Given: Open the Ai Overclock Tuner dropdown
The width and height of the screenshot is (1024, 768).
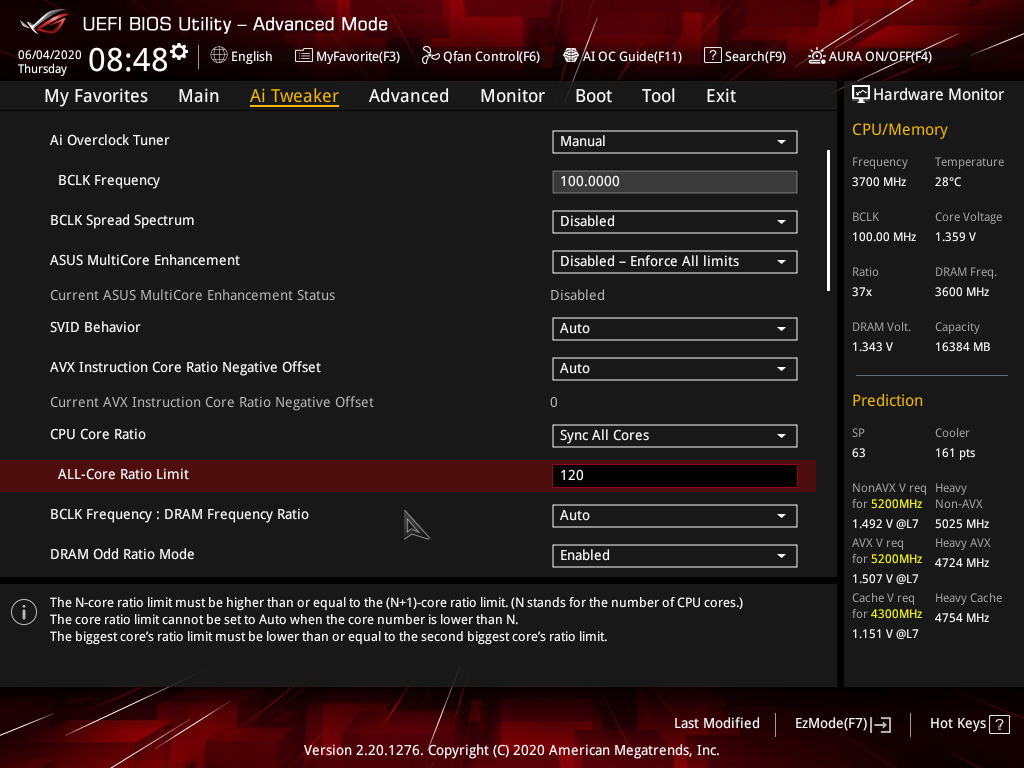Looking at the screenshot, I should [x=674, y=141].
